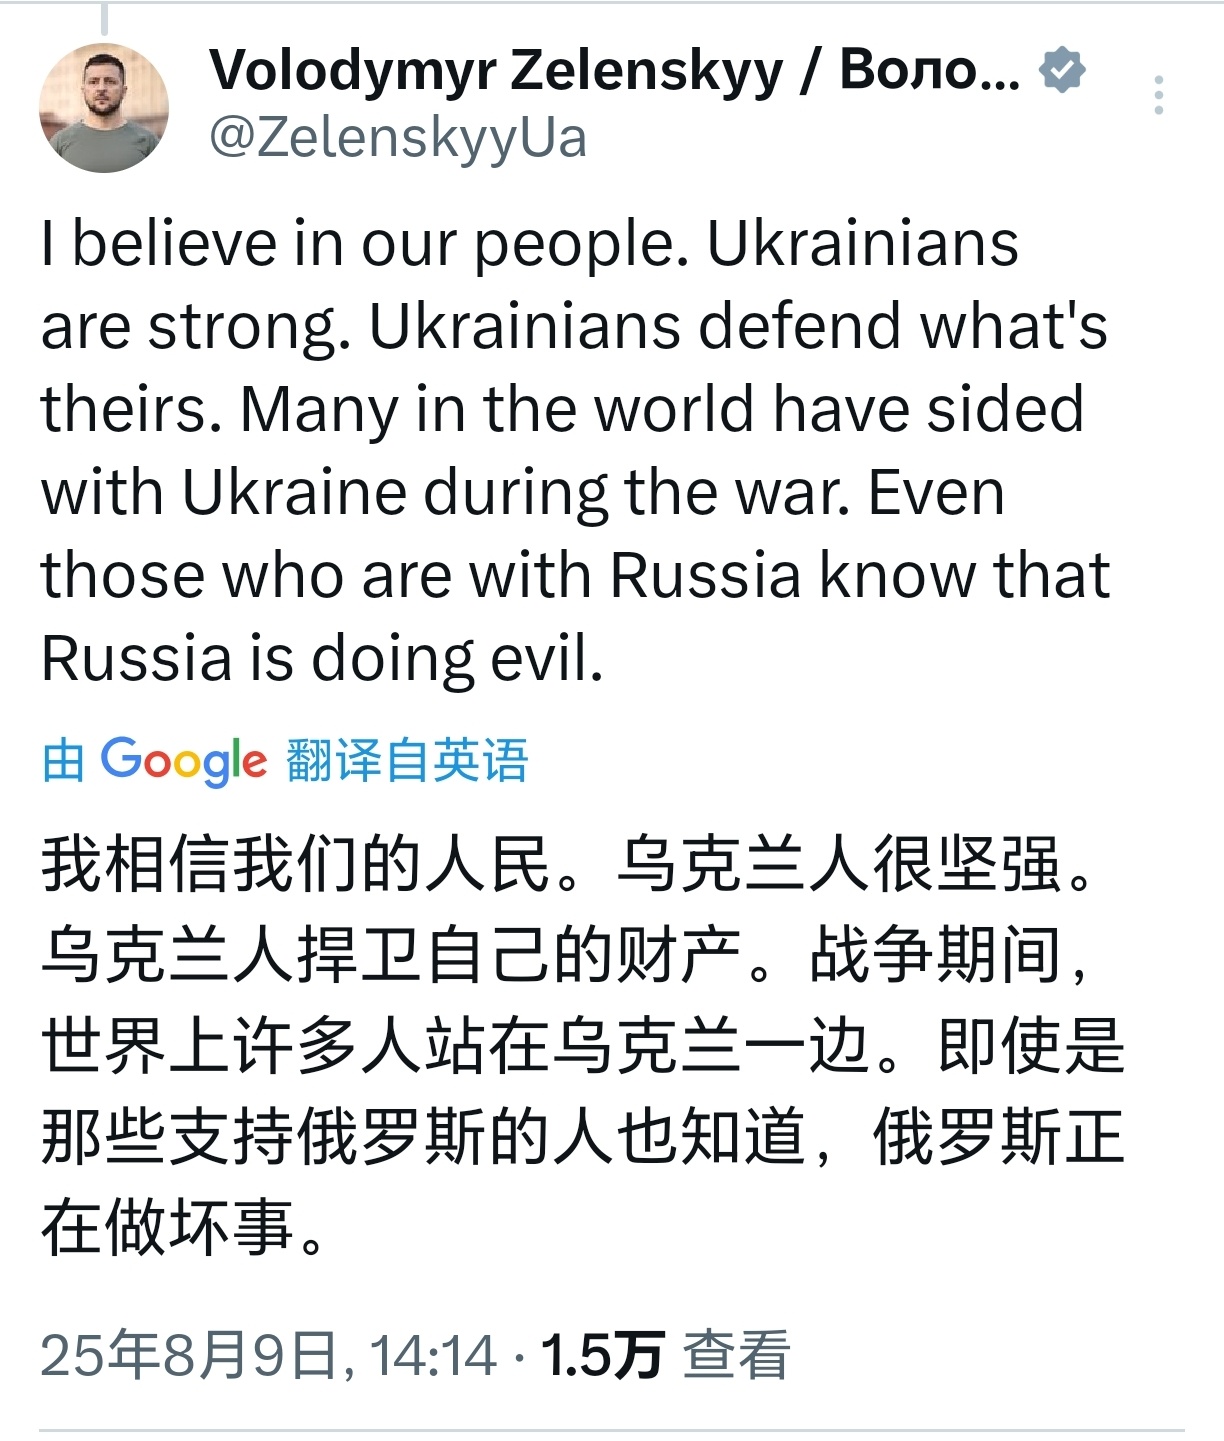Click the tweet line "I believe in our people"
Image resolution: width=1224 pixels, height=1441 pixels.
[x=364, y=245]
